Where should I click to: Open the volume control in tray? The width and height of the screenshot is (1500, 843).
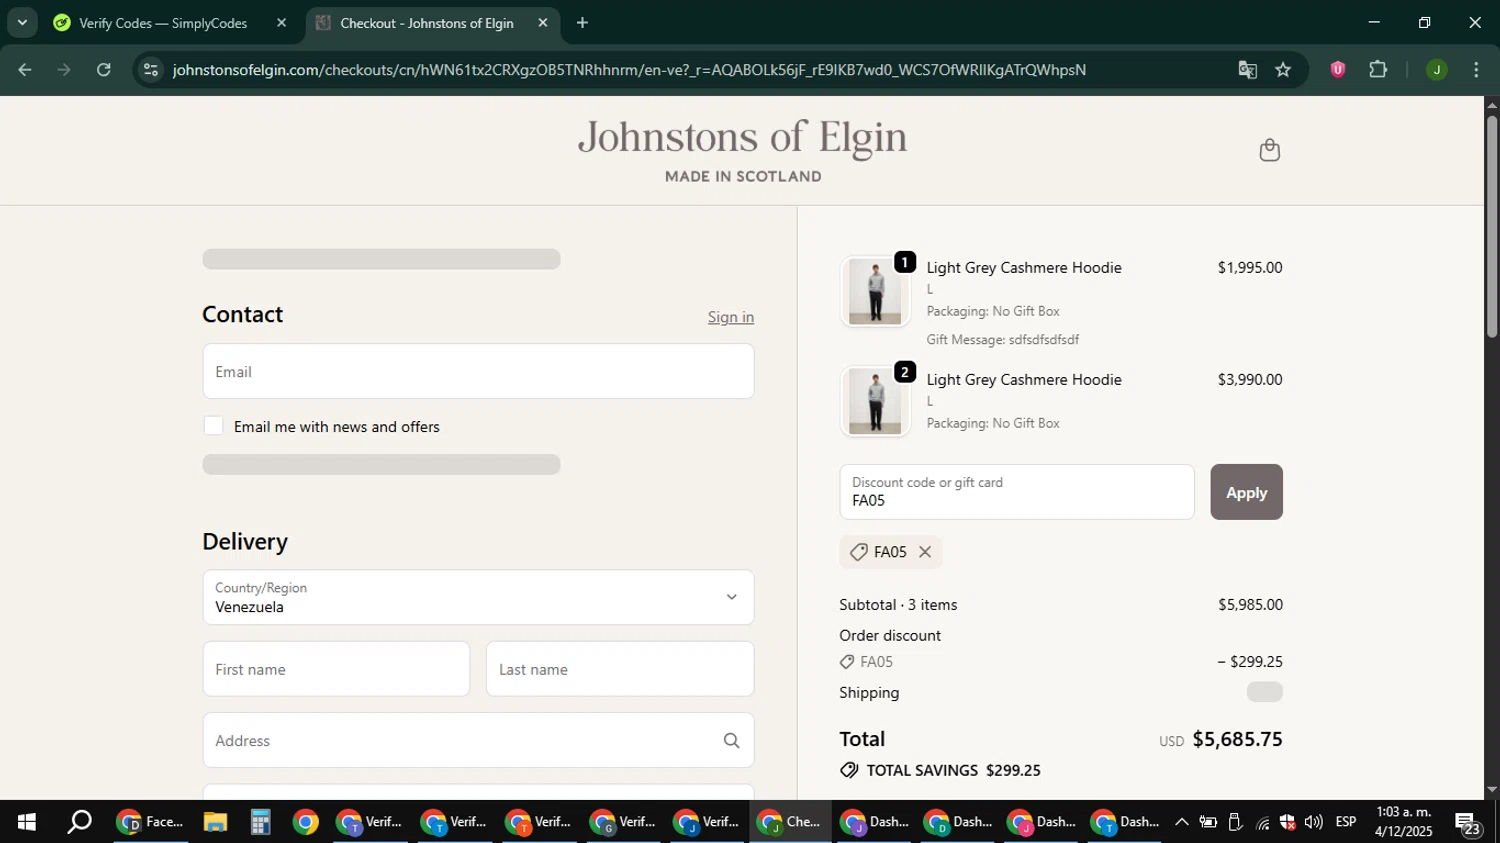click(1313, 822)
